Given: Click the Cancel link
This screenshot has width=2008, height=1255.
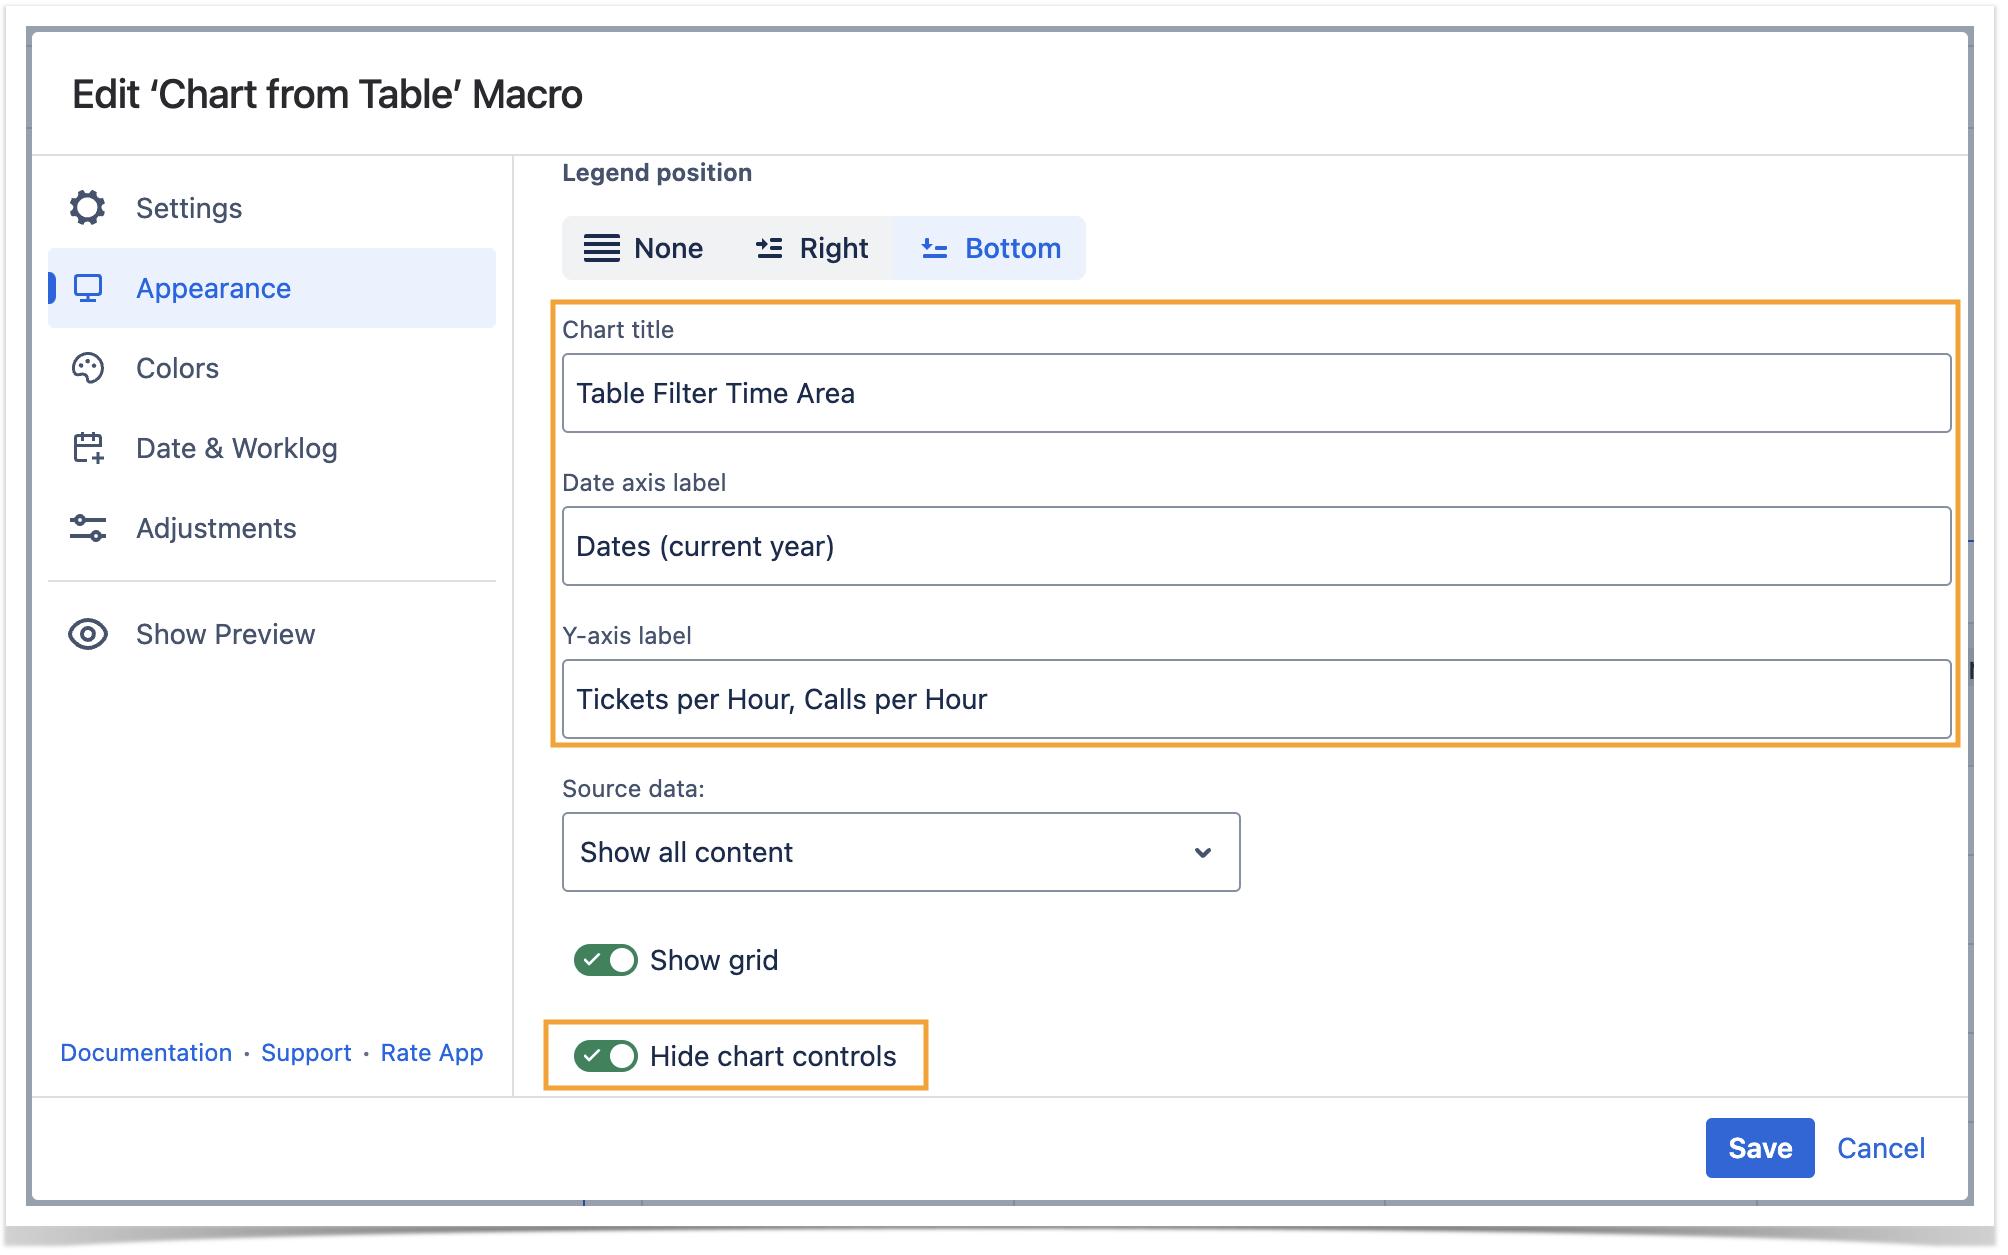Looking at the screenshot, I should [1880, 1148].
